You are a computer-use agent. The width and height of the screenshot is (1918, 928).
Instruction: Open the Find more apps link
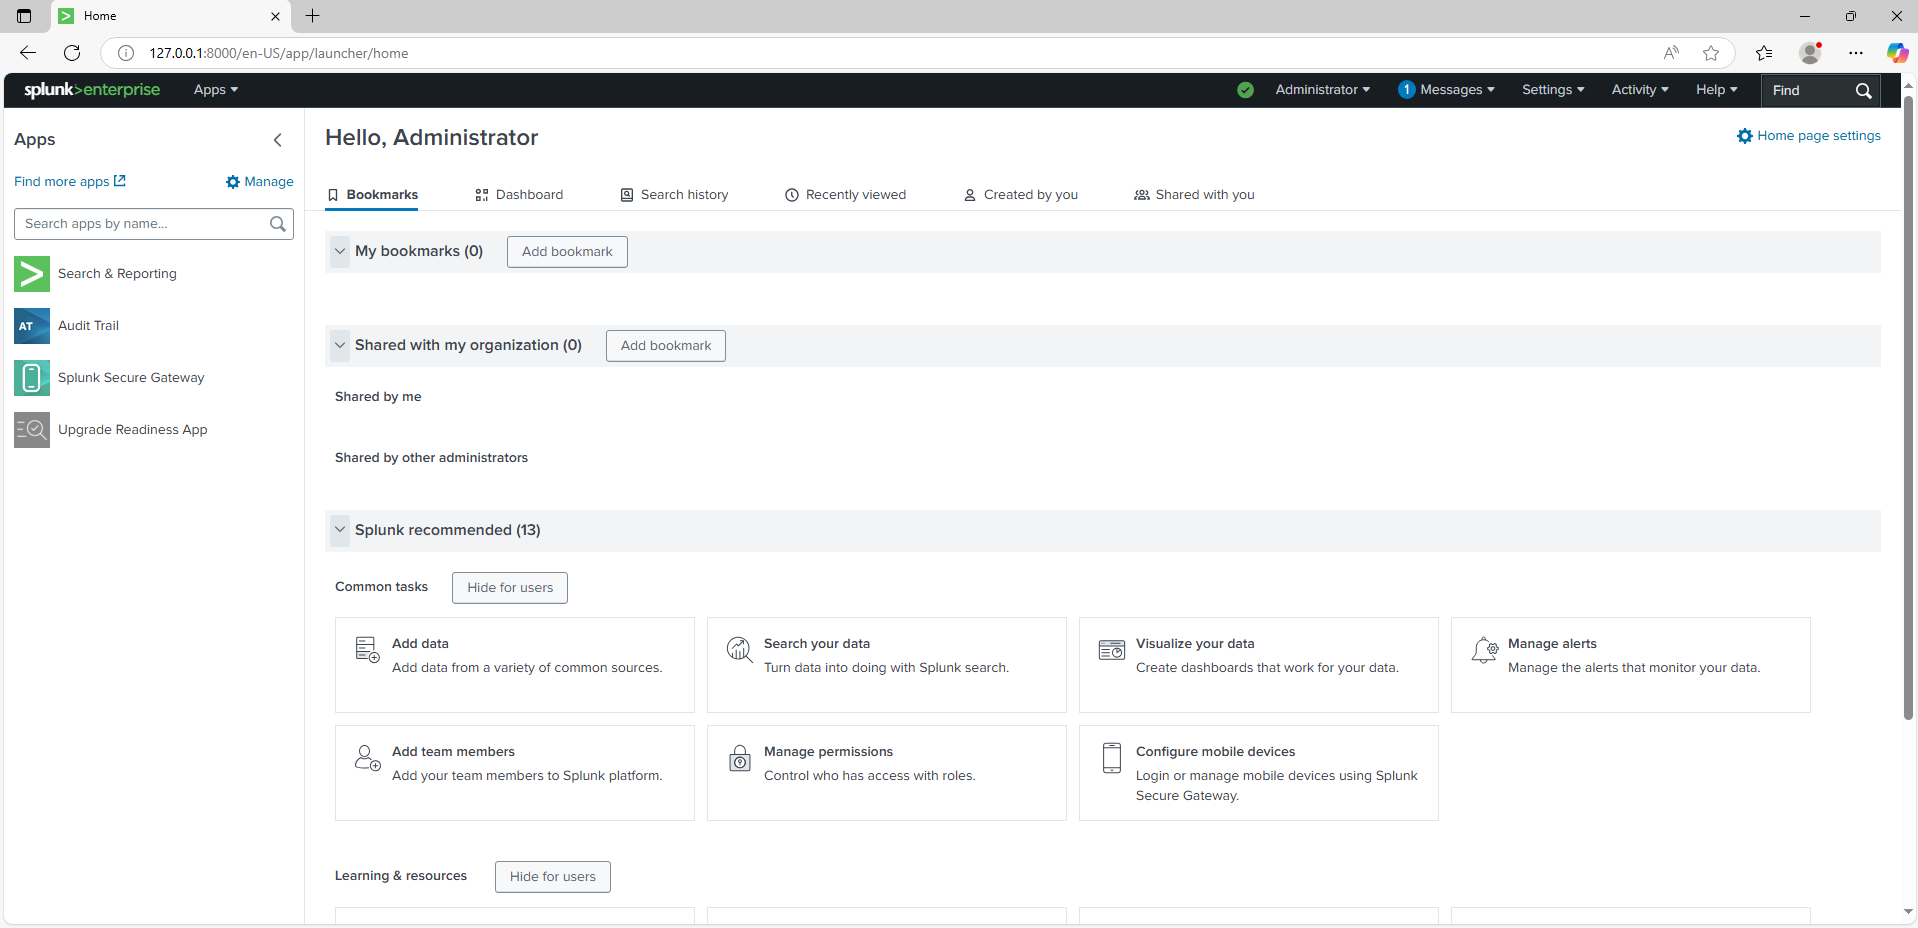pyautogui.click(x=70, y=182)
